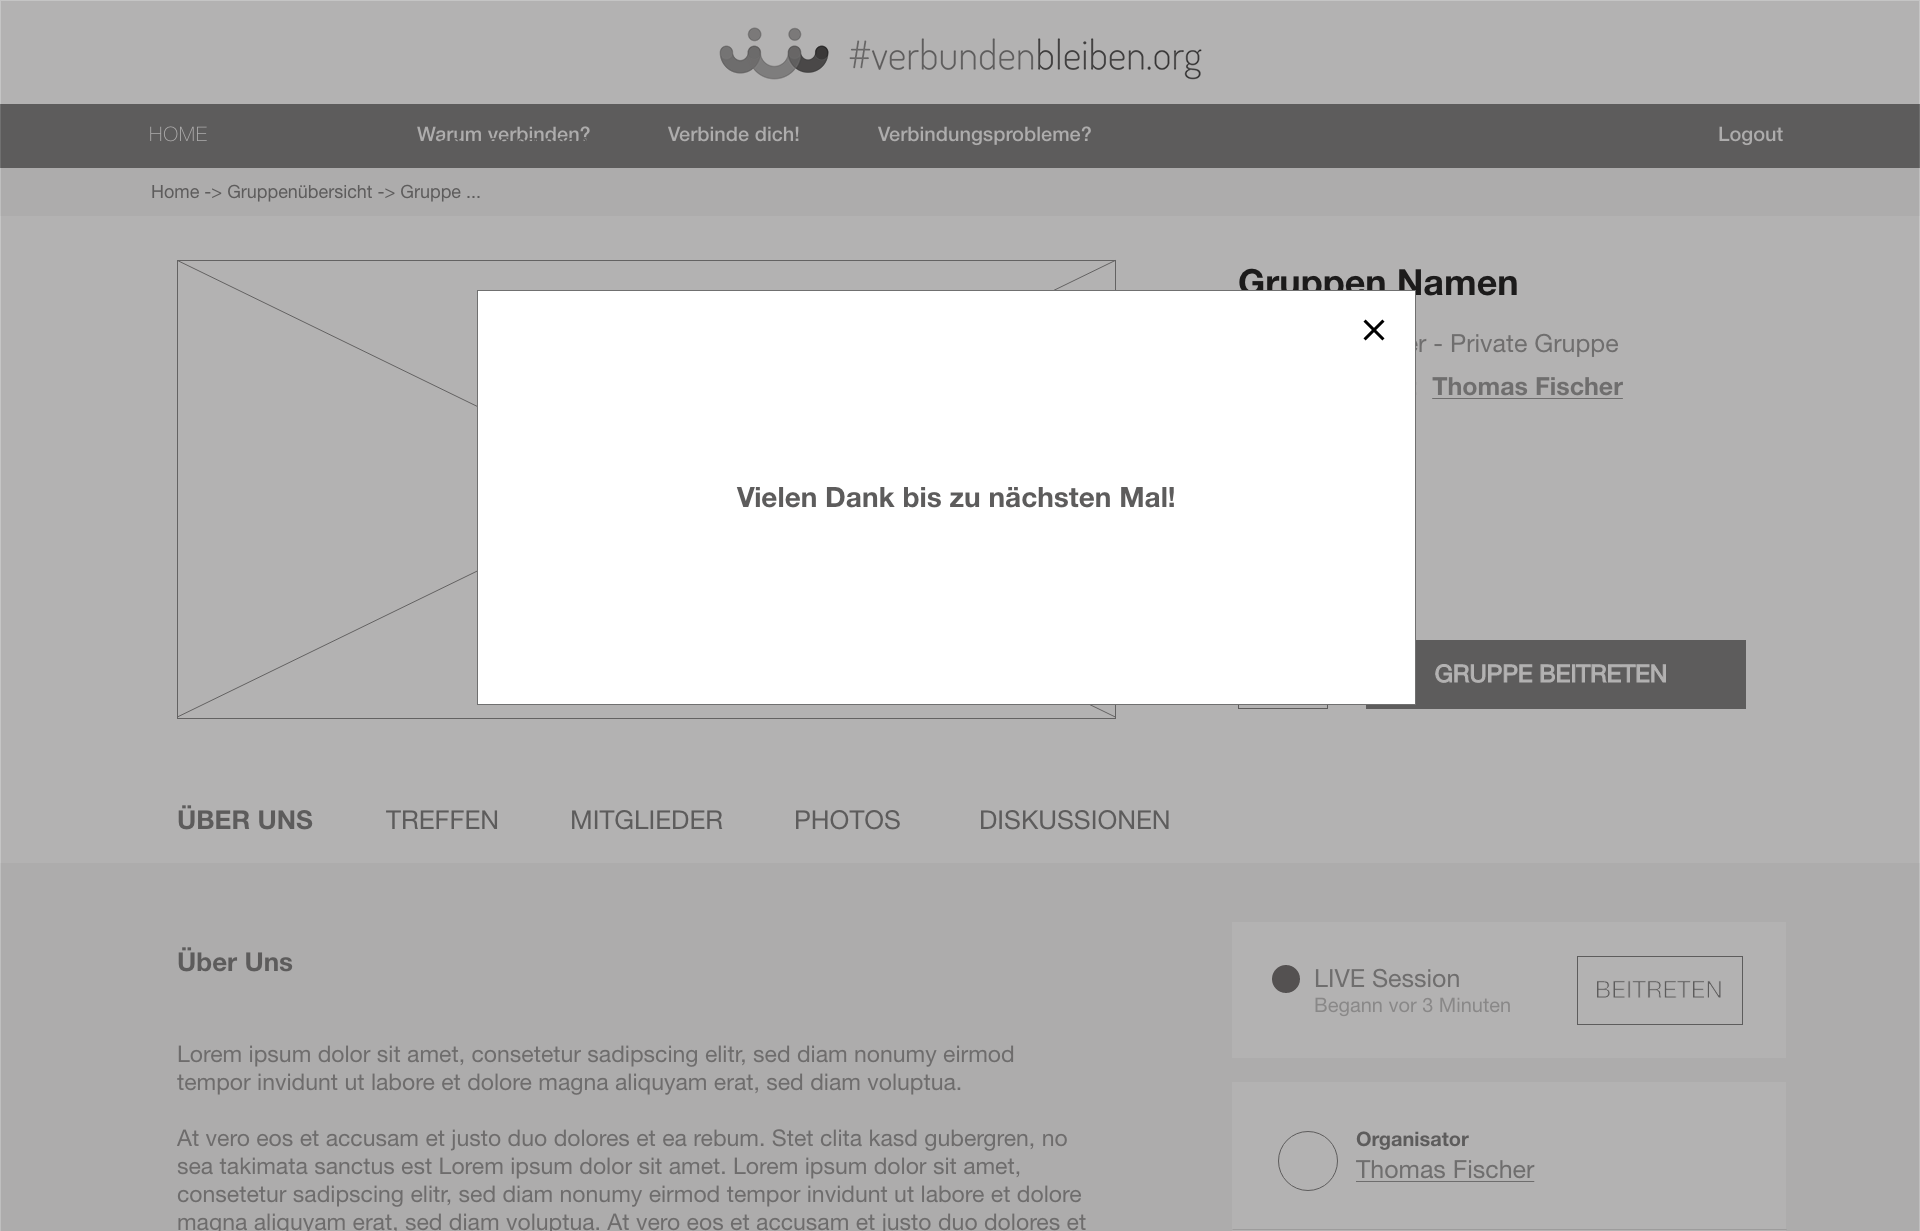This screenshot has width=1920, height=1231.
Task: Open the 'Warum verbinden?' menu item
Action: click(503, 134)
